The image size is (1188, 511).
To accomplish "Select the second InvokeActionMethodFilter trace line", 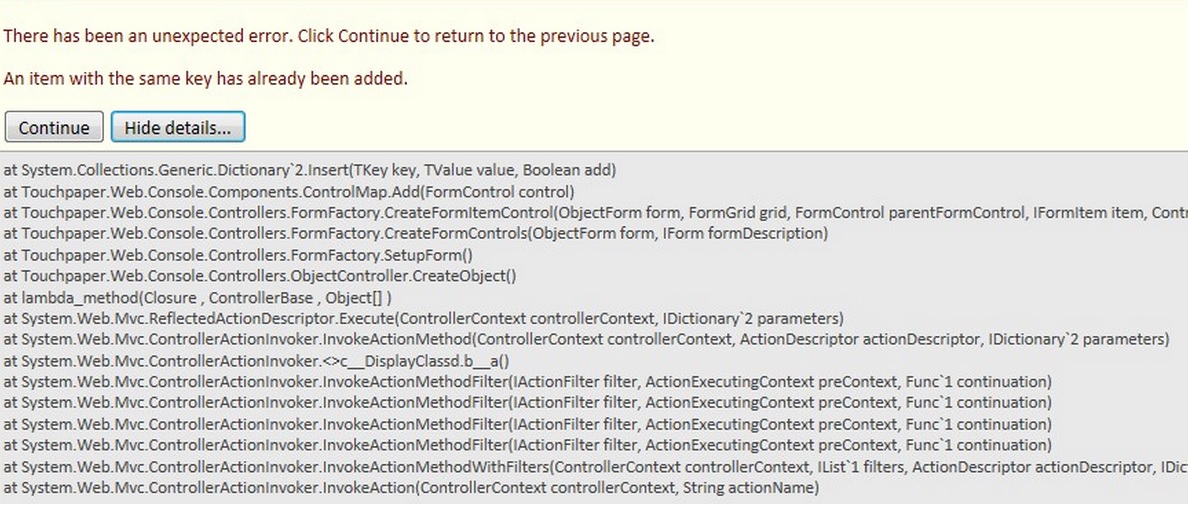I will click(527, 403).
